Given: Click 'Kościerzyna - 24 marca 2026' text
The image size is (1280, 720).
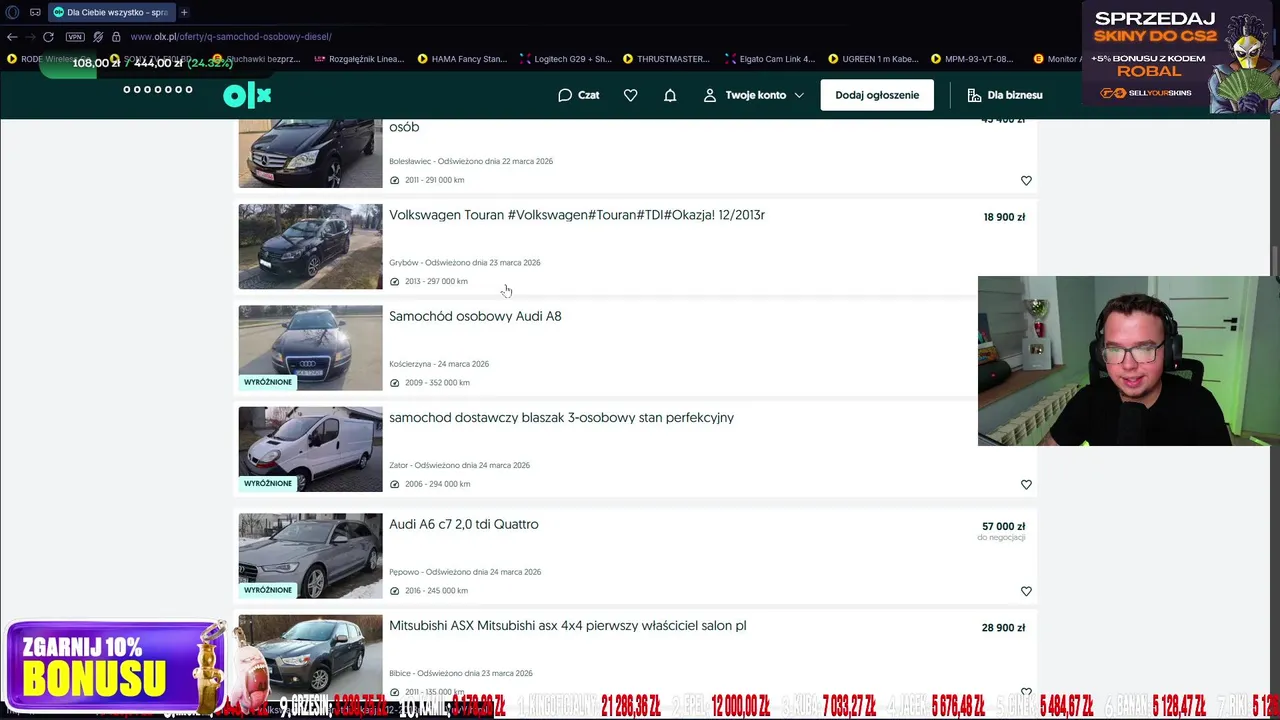Looking at the screenshot, I should click(x=439, y=364).
